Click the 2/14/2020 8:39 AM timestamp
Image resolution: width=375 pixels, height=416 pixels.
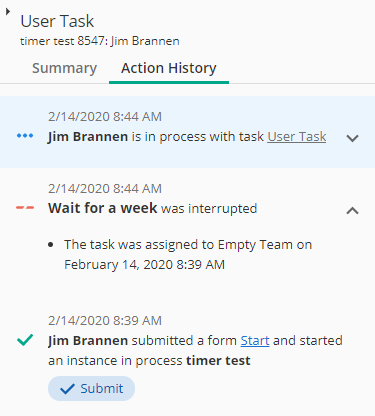tap(105, 321)
